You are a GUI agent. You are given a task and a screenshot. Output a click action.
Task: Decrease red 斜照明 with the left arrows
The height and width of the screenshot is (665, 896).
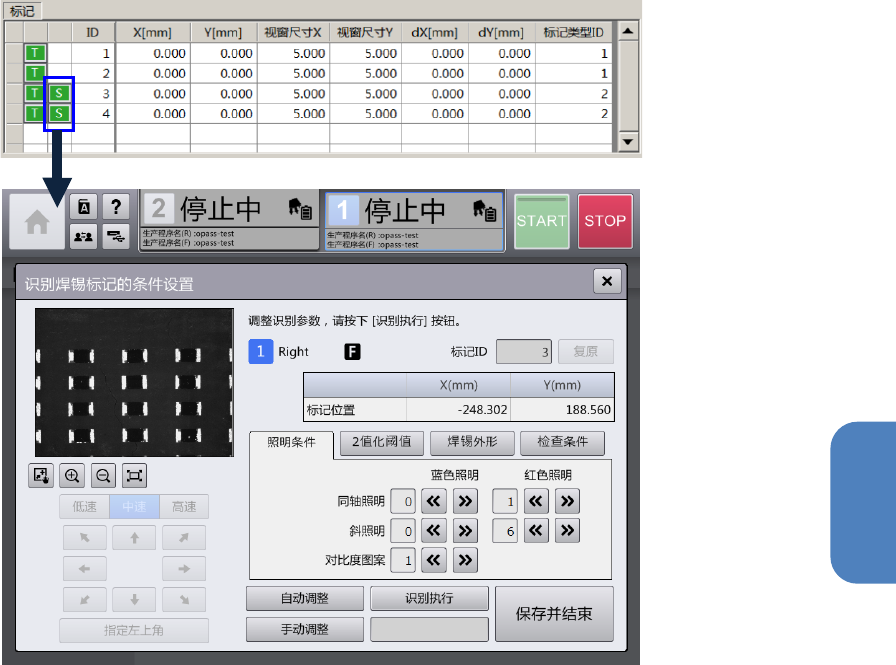pyautogui.click(x=536, y=531)
